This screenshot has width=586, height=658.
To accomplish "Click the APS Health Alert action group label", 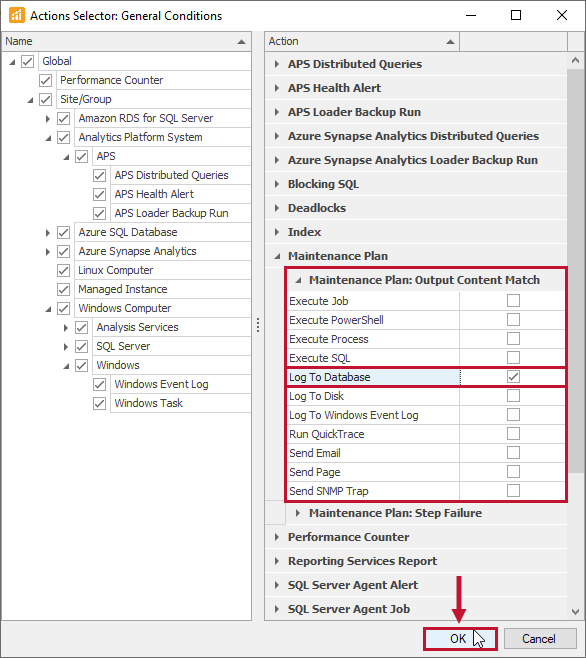I will pyautogui.click(x=334, y=88).
